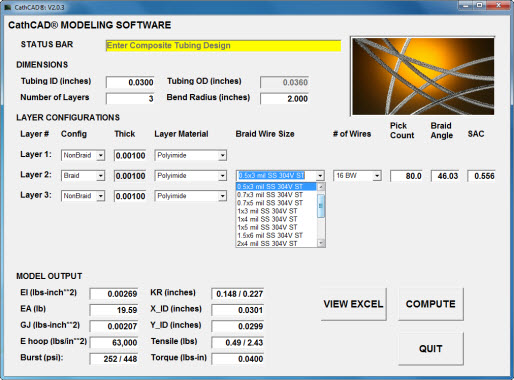Select 1x3 mil SS 304V ST option
The height and width of the screenshot is (380, 514).
point(276,211)
